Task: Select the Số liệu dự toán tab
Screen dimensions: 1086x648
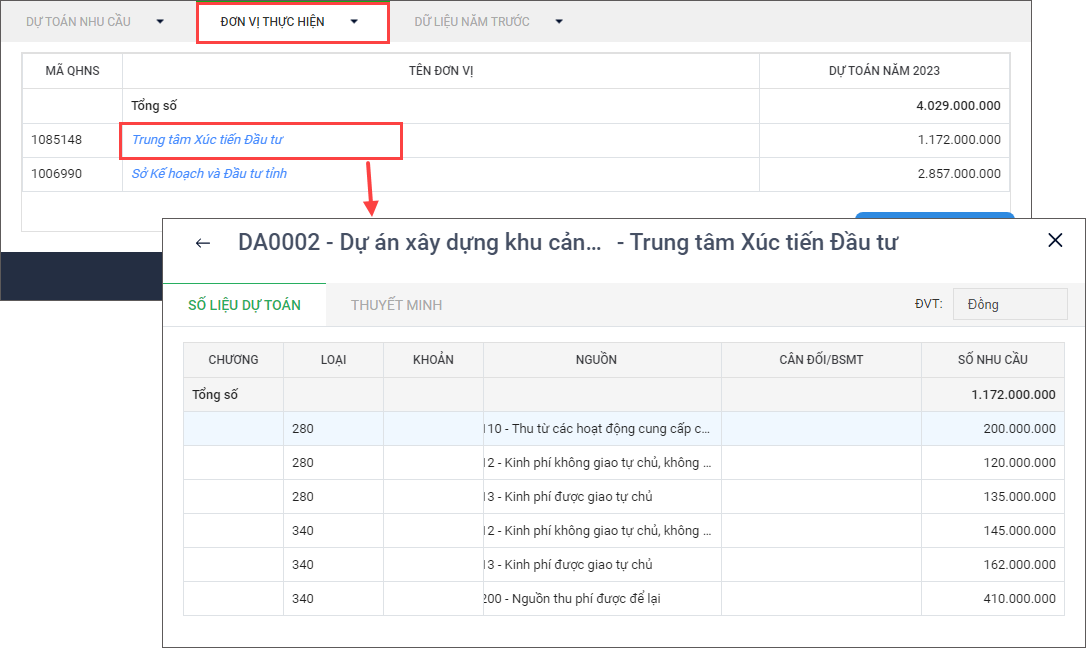Action: pos(244,305)
